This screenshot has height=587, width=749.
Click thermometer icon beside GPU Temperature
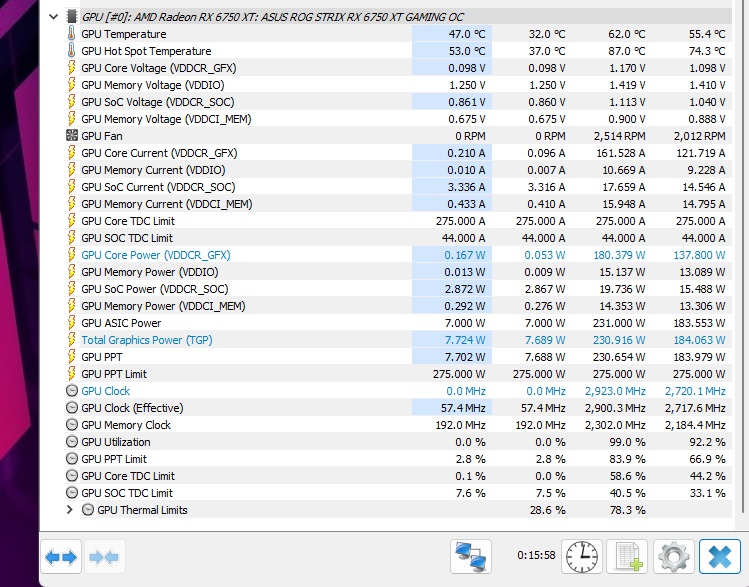71,33
